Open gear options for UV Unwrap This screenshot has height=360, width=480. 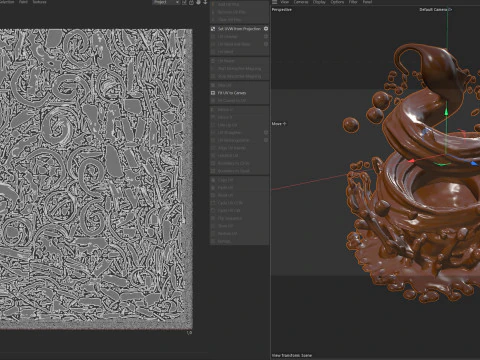point(266,36)
